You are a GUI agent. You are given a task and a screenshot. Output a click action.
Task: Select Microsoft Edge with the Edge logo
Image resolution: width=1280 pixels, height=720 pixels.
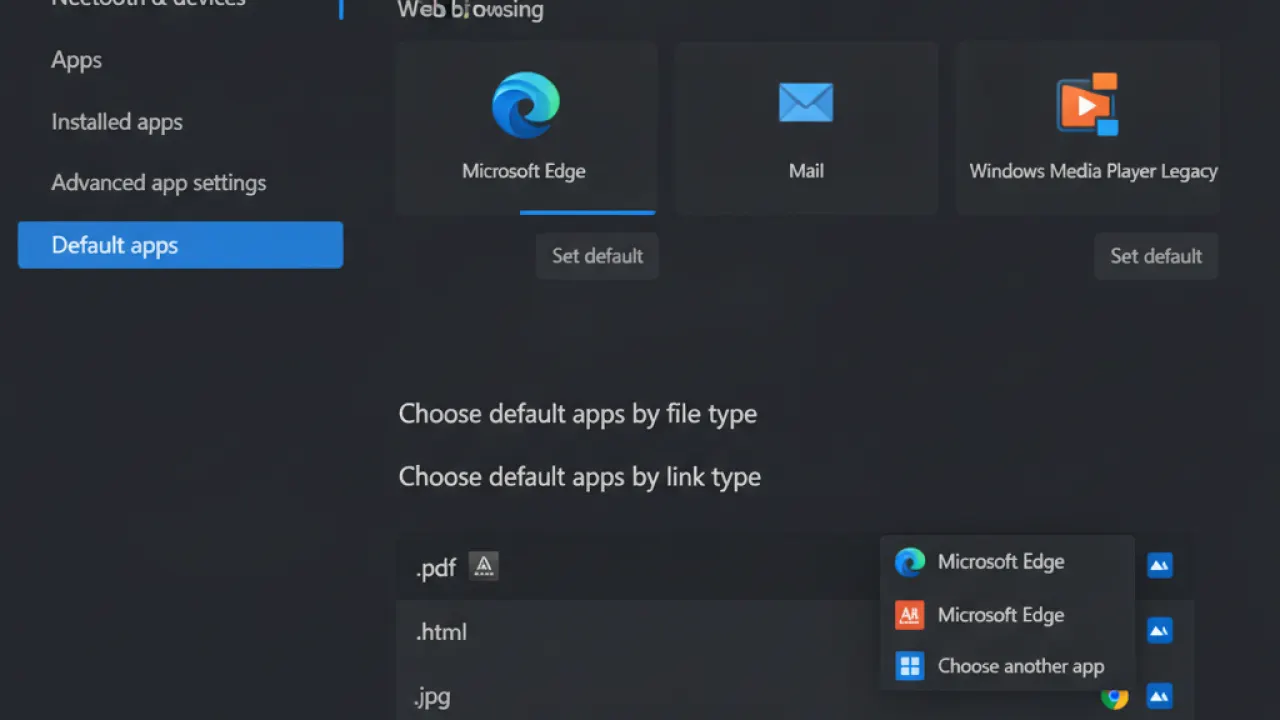click(1007, 562)
